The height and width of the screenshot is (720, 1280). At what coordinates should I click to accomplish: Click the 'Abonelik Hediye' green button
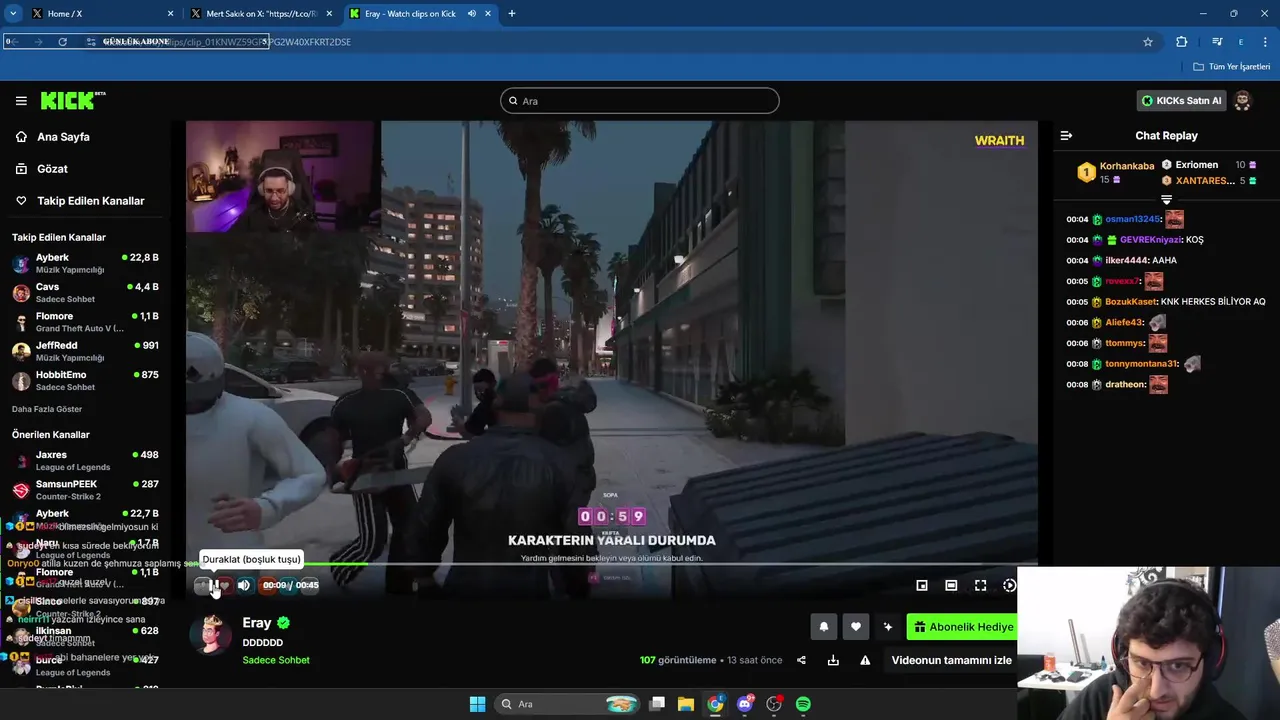tap(962, 627)
